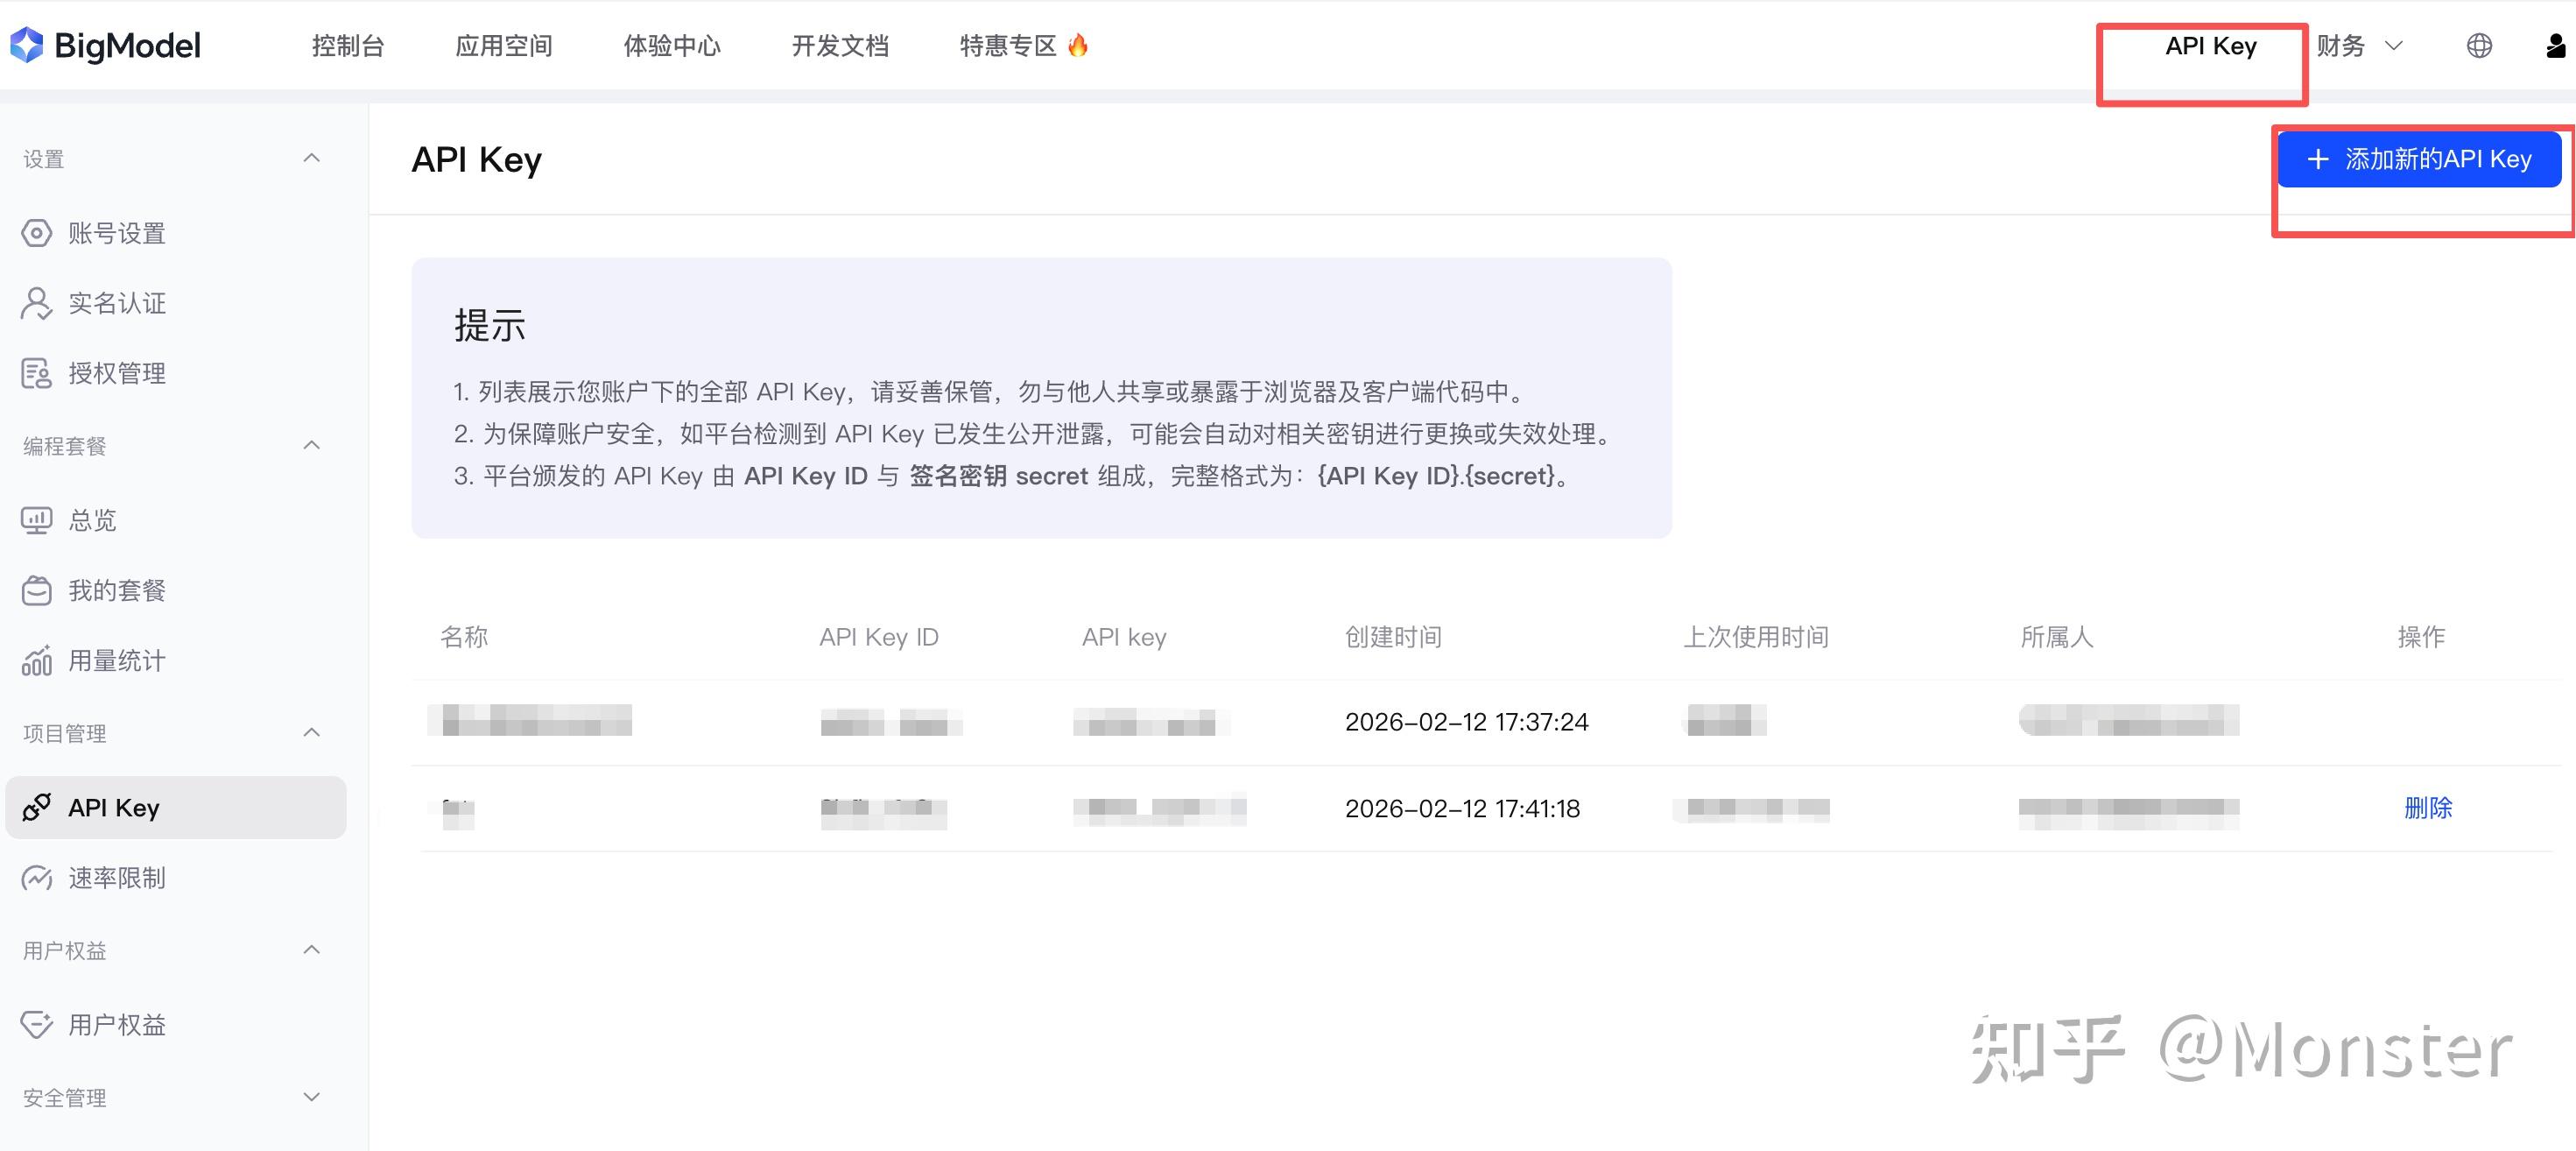
Task: Click the 删除 link for second key
Action: 2428,808
